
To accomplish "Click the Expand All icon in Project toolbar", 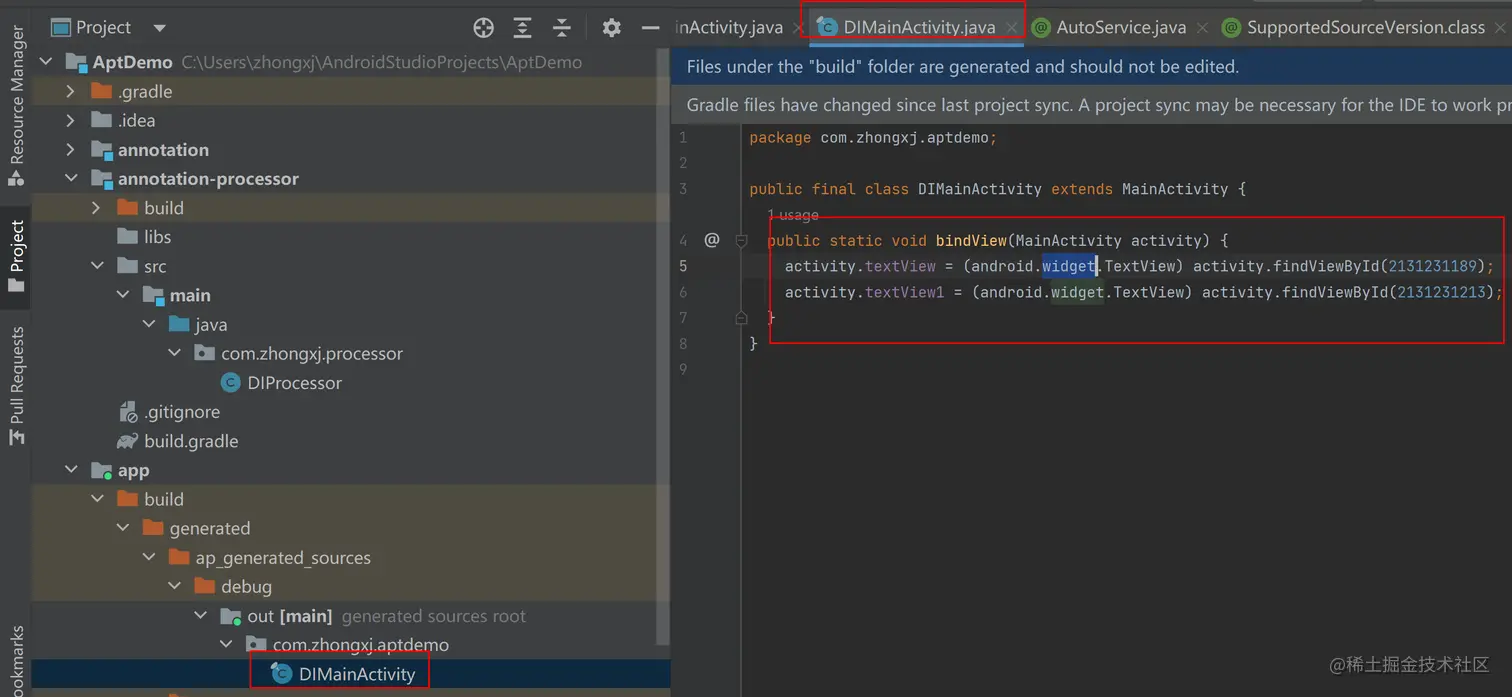I will pos(522,28).
